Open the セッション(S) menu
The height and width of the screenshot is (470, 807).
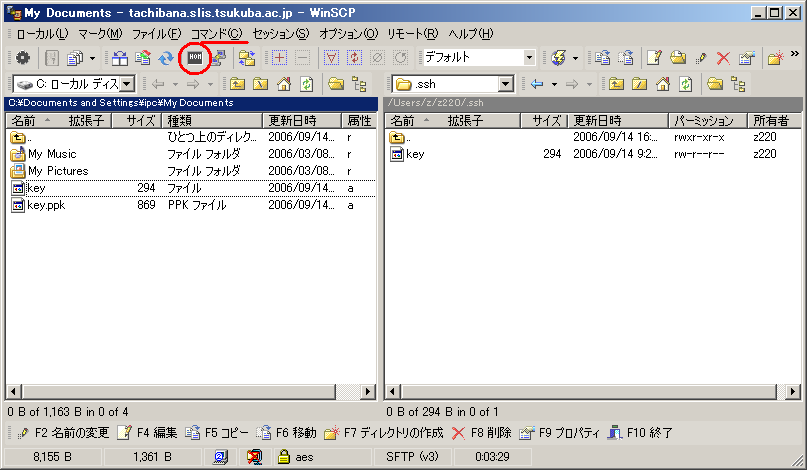point(280,34)
